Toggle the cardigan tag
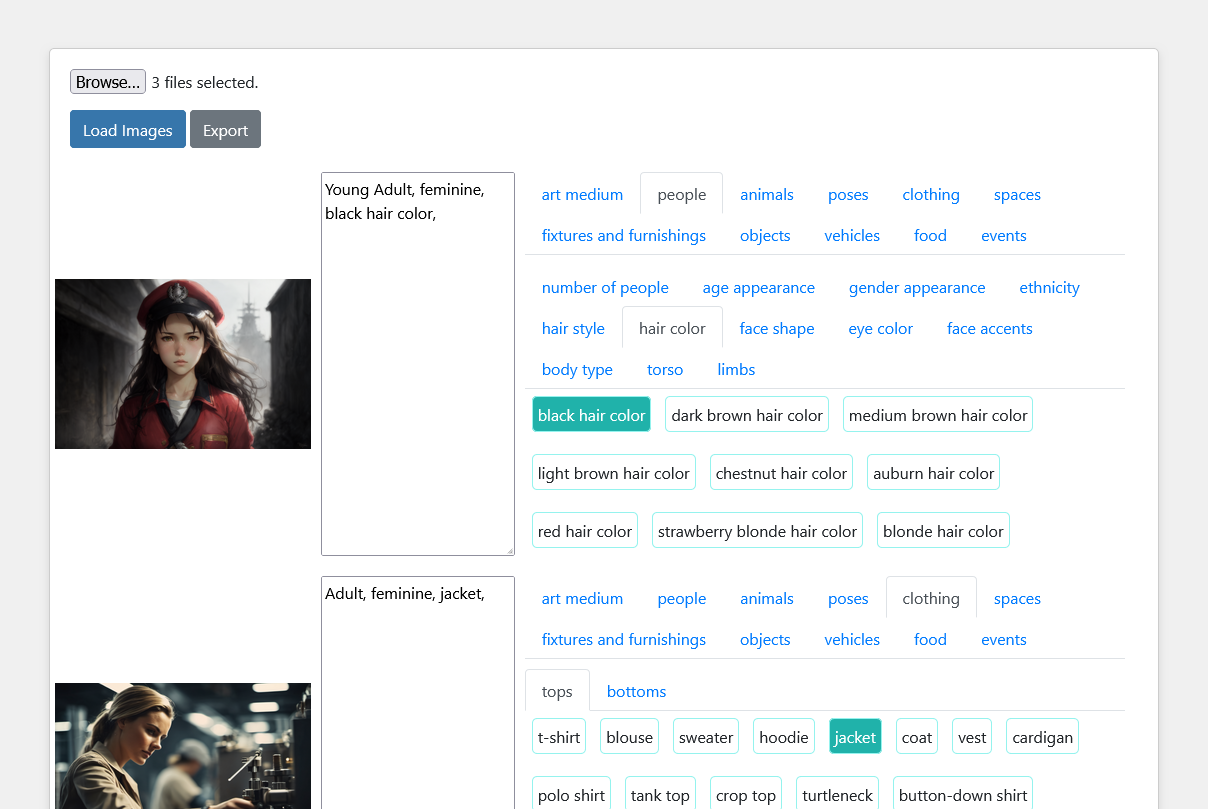1208x809 pixels. (1042, 737)
